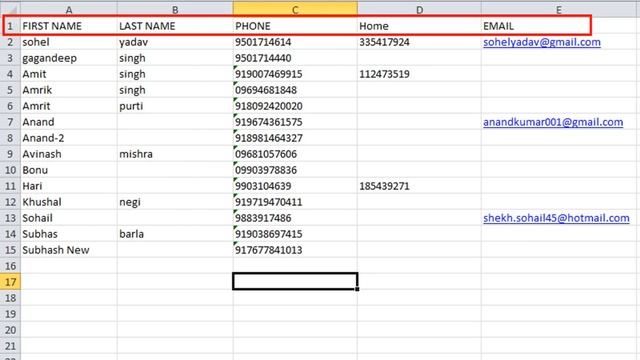Open the shekh.sohail45@hotmail.com email link
640x360 pixels.
click(556, 218)
